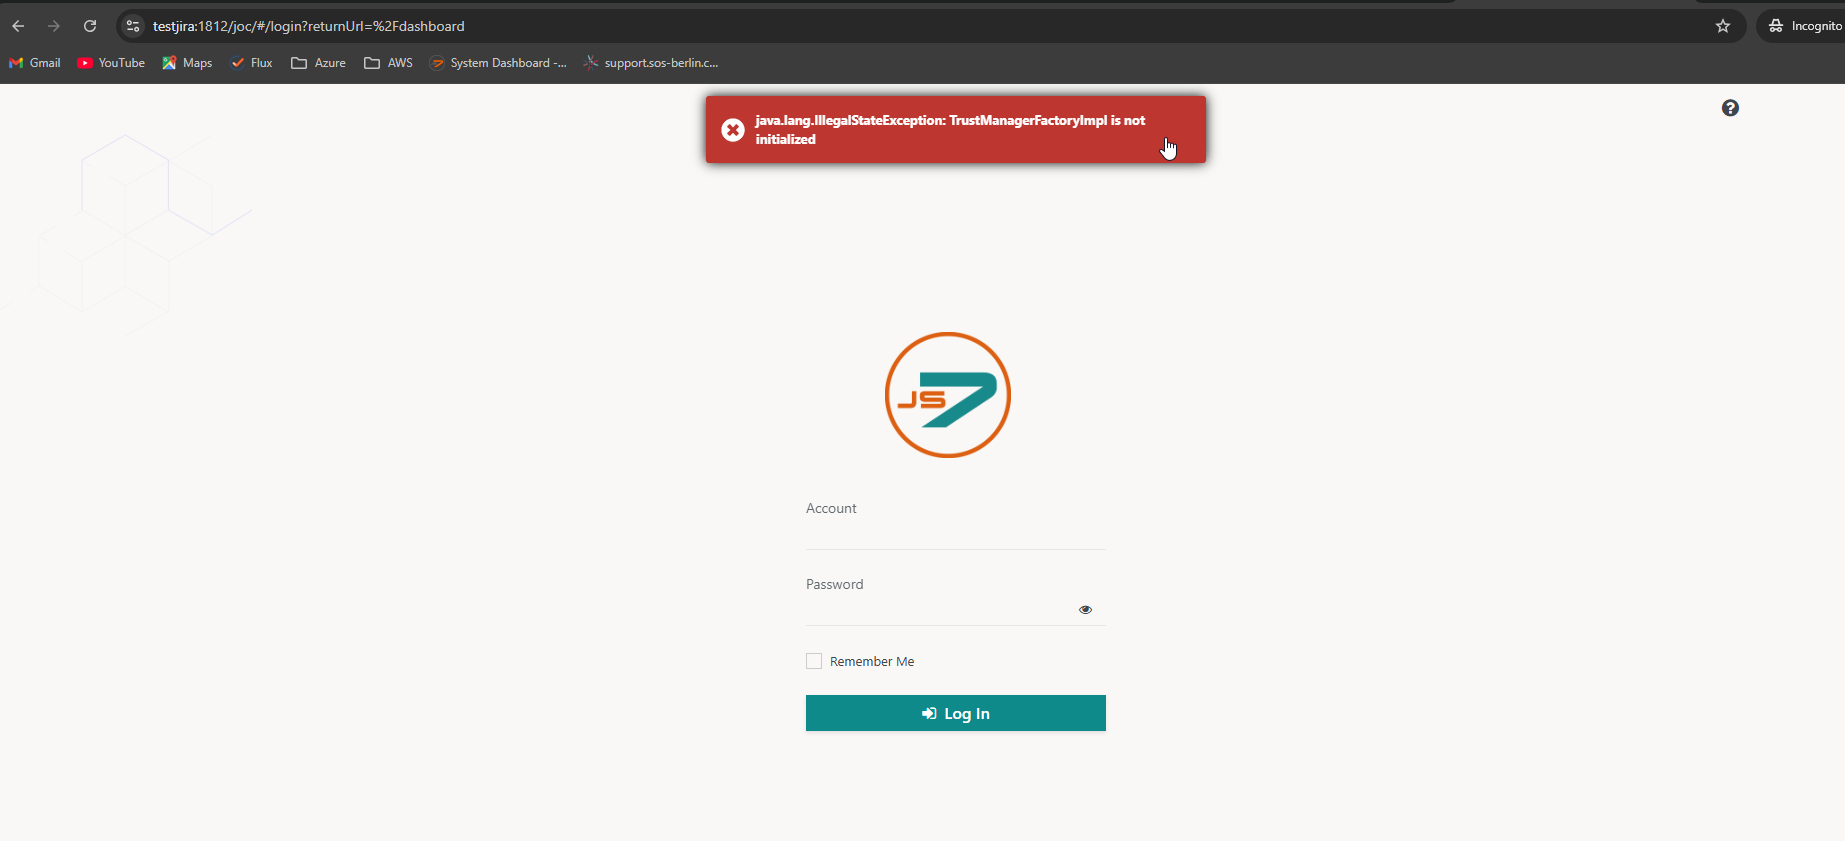
Task: Open site information icon in address bar
Action: coord(133,26)
